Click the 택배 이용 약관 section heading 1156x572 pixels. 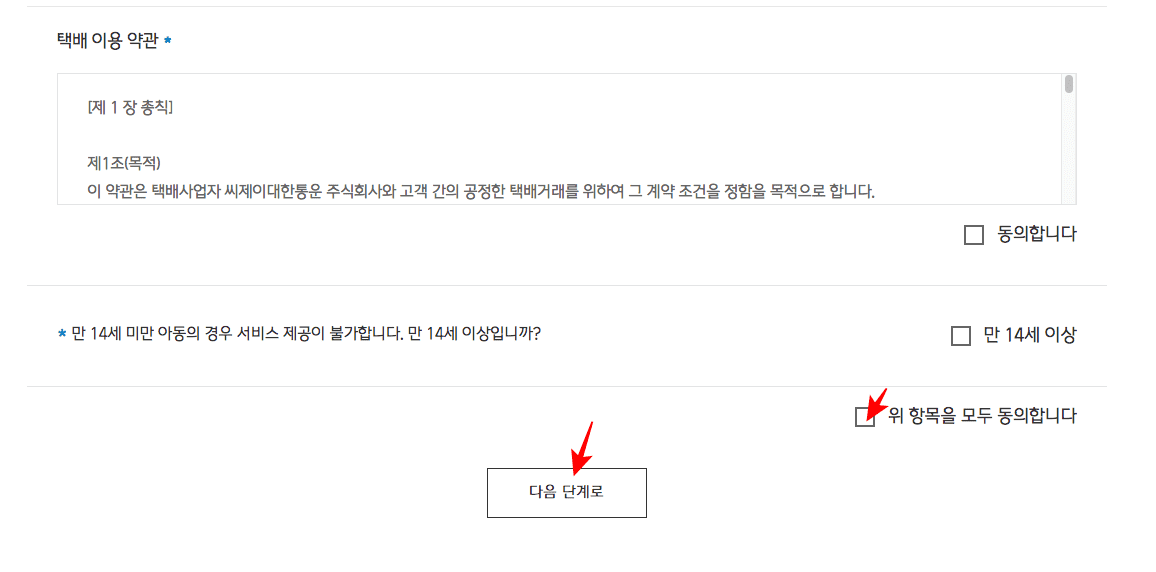[108, 41]
